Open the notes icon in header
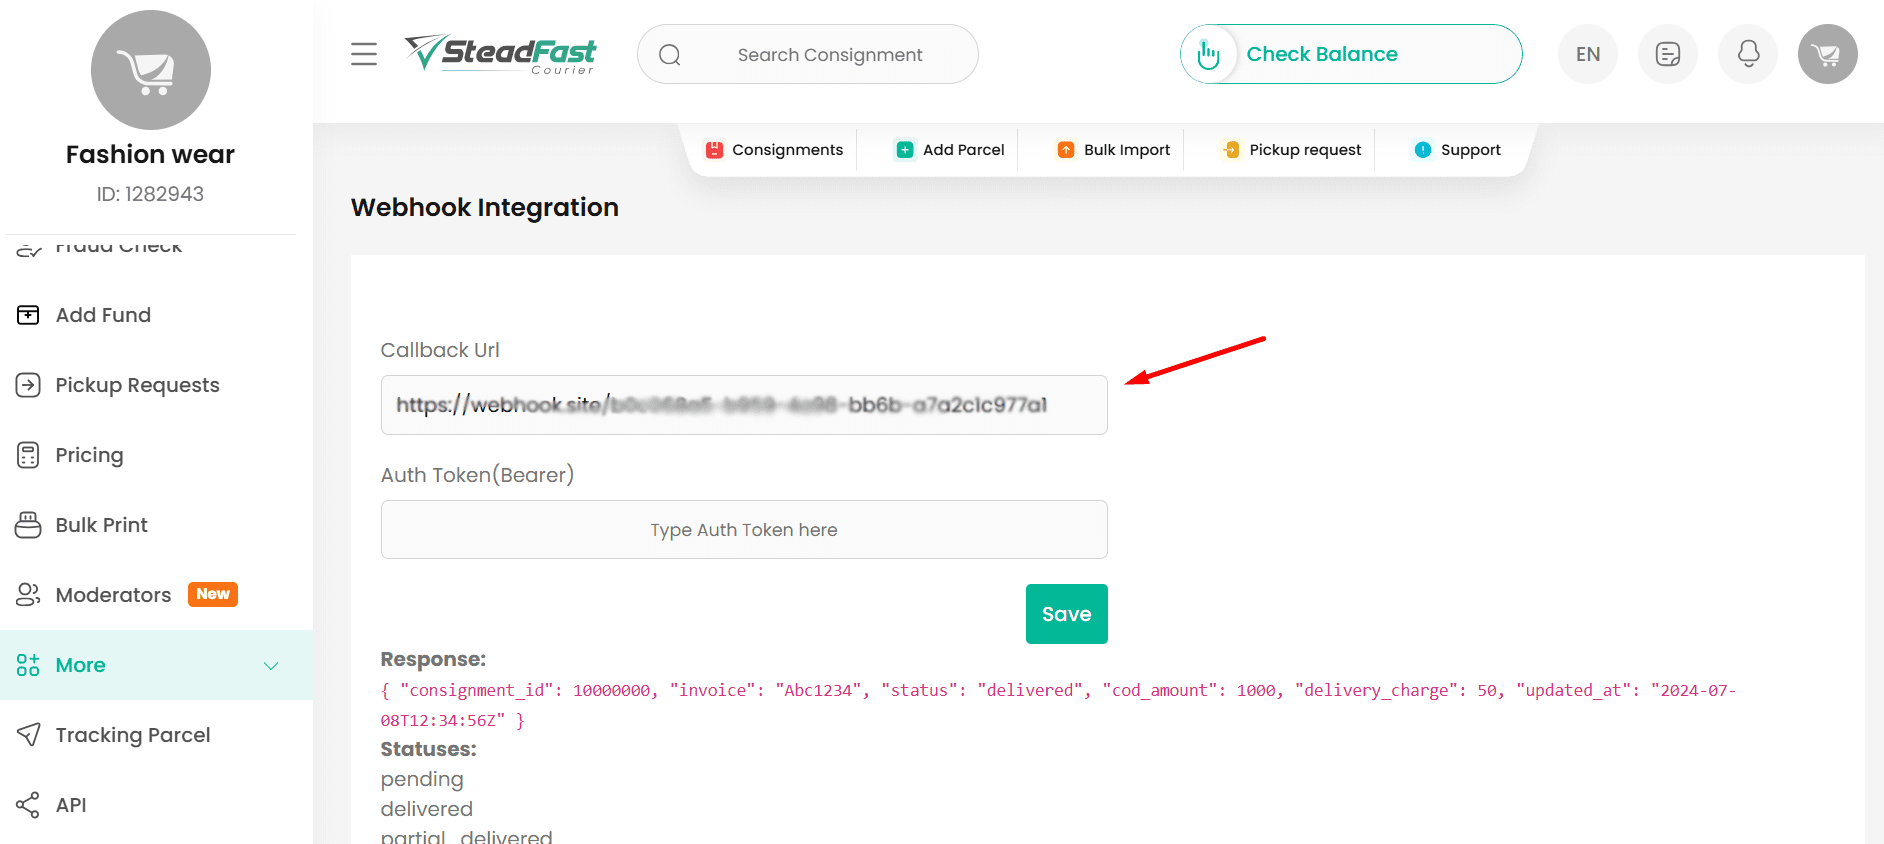The height and width of the screenshot is (844, 1884). [x=1668, y=54]
